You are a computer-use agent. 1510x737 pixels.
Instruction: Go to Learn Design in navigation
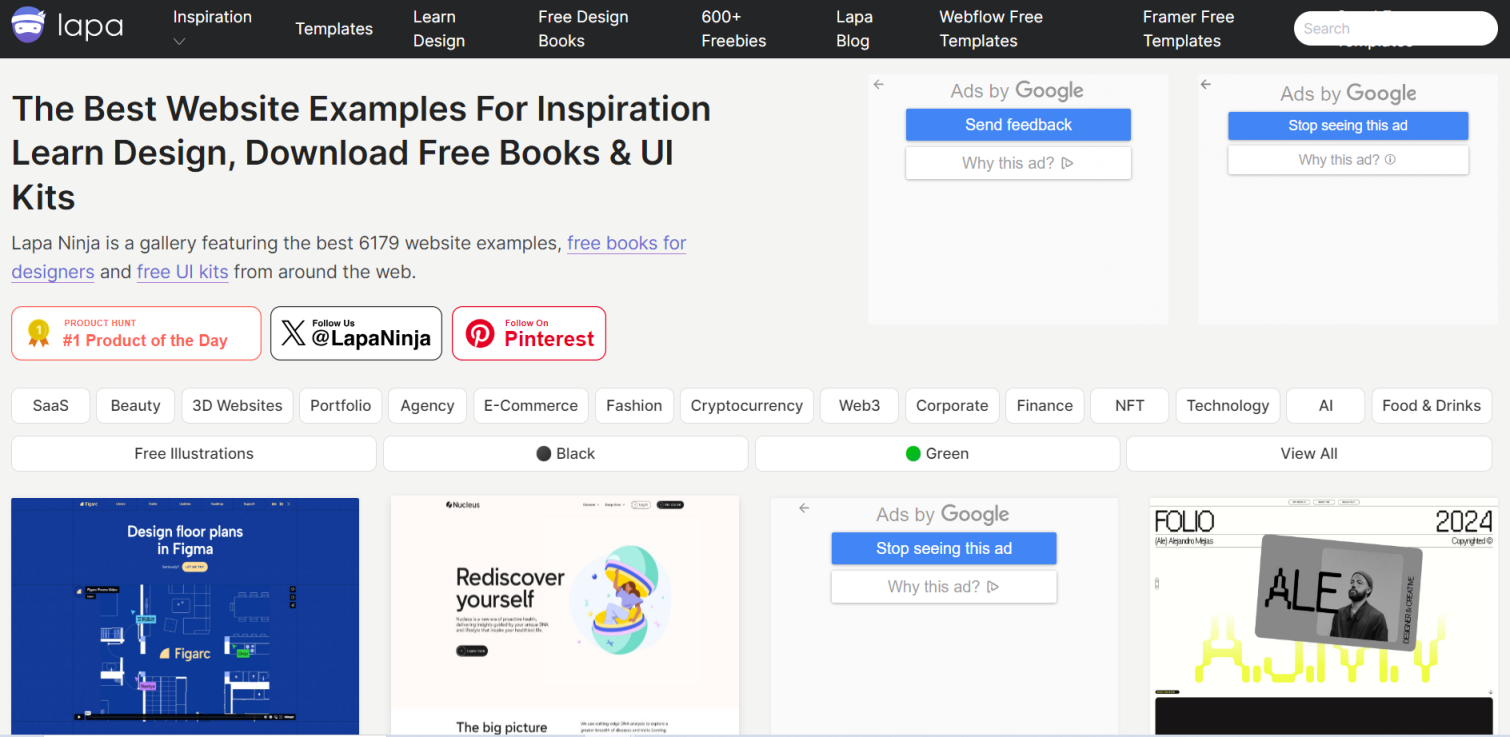(x=439, y=29)
